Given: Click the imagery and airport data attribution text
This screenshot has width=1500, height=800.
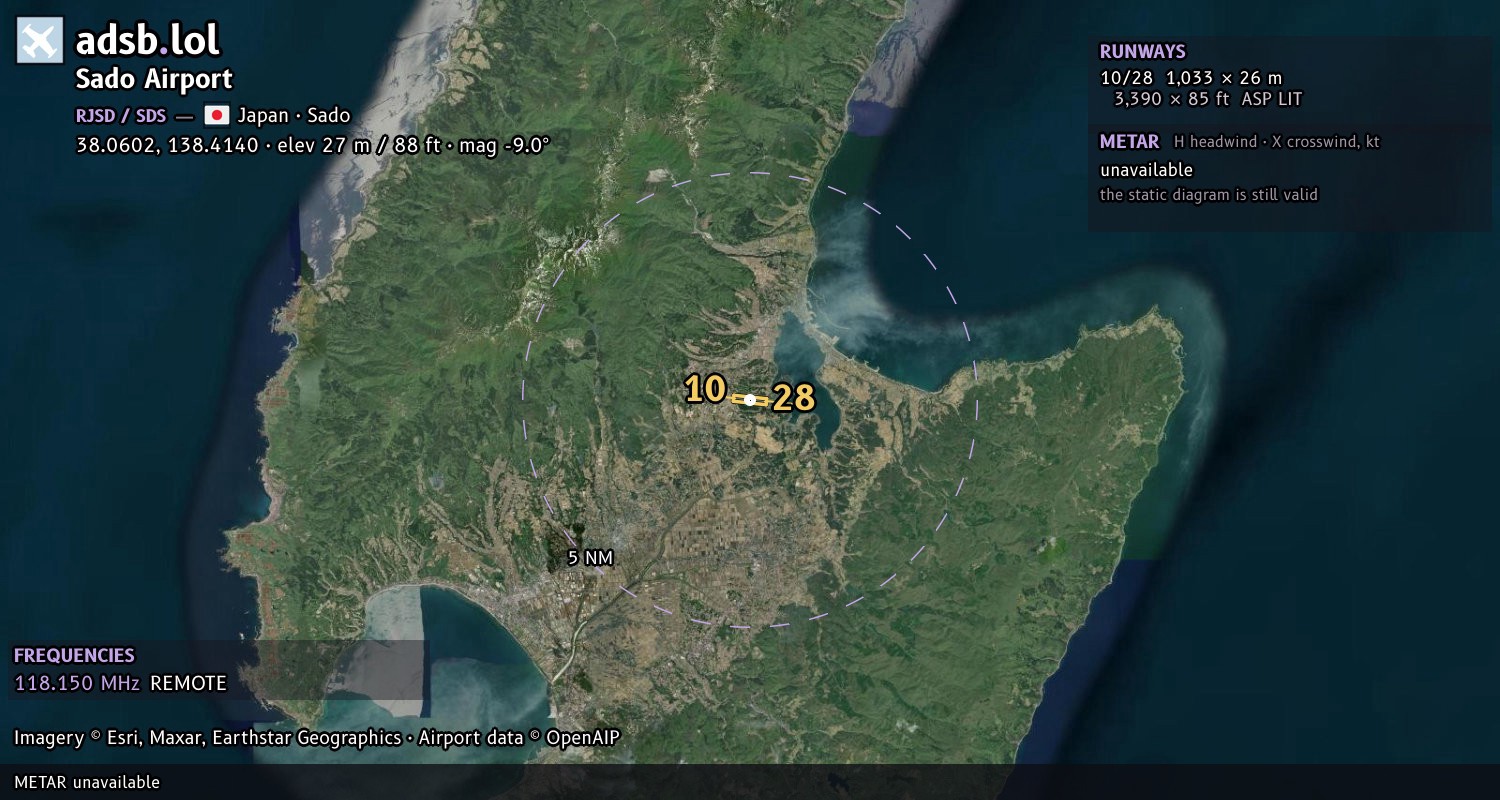Looking at the screenshot, I should tap(317, 738).
